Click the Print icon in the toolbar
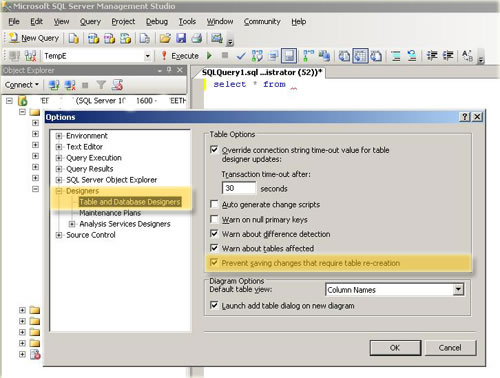 point(197,38)
